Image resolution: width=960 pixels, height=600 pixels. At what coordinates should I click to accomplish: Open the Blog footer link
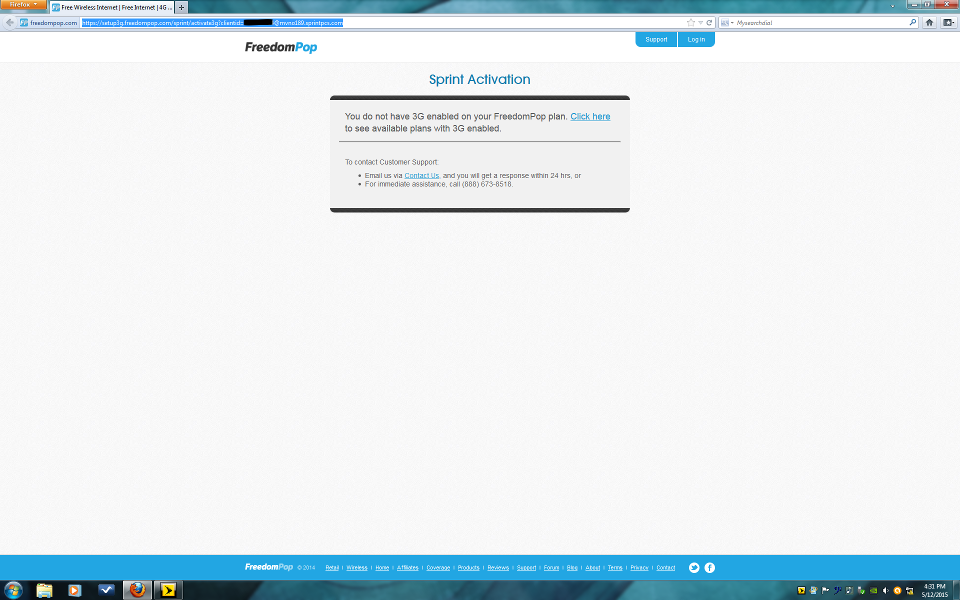tap(572, 568)
